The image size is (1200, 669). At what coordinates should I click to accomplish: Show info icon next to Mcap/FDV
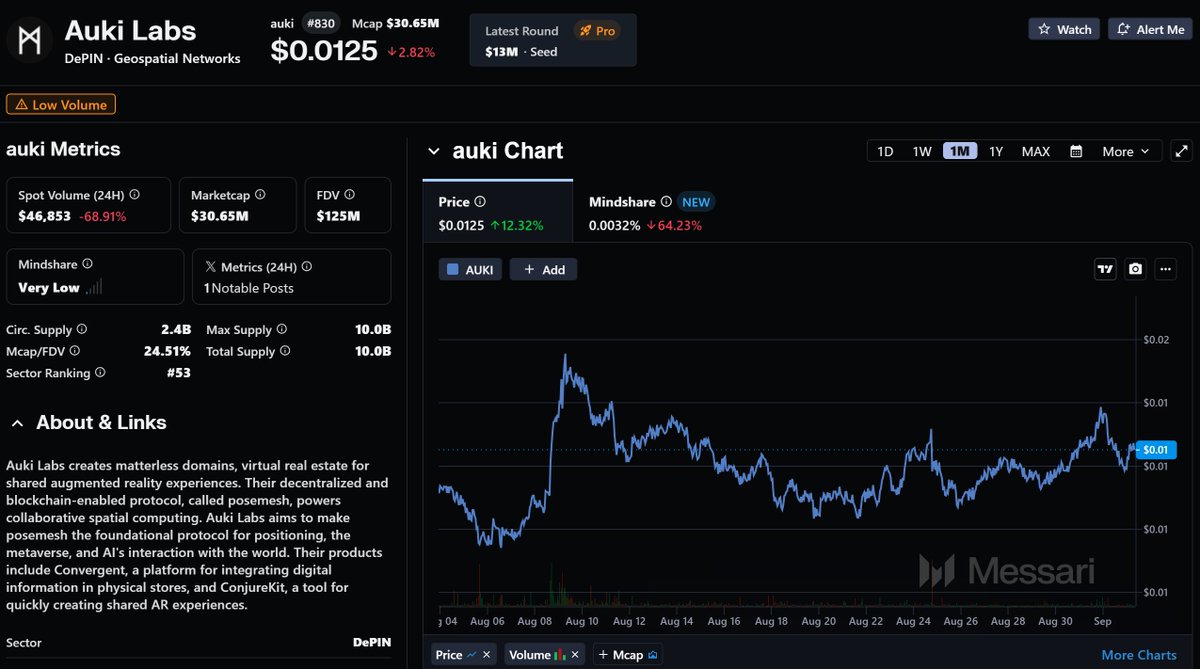[74, 351]
